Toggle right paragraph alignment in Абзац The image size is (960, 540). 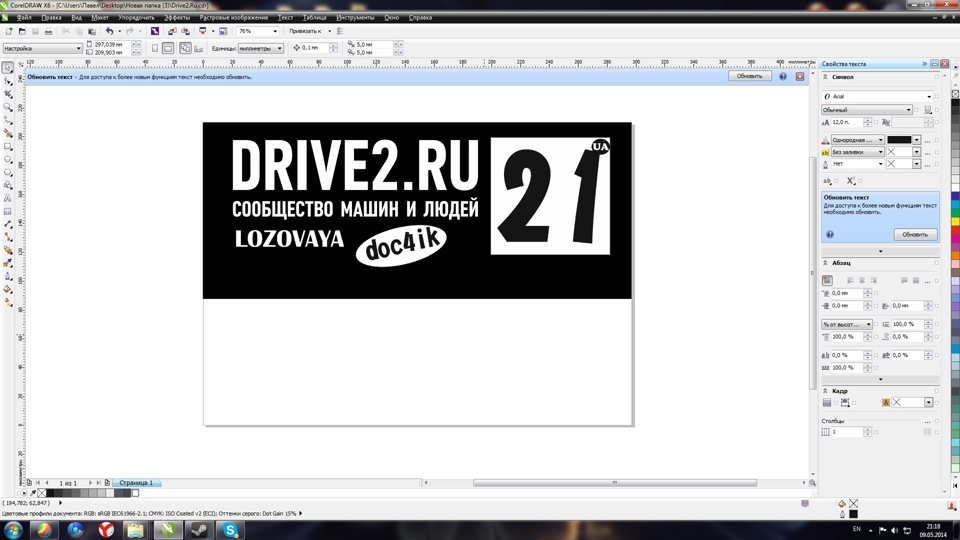(x=873, y=280)
